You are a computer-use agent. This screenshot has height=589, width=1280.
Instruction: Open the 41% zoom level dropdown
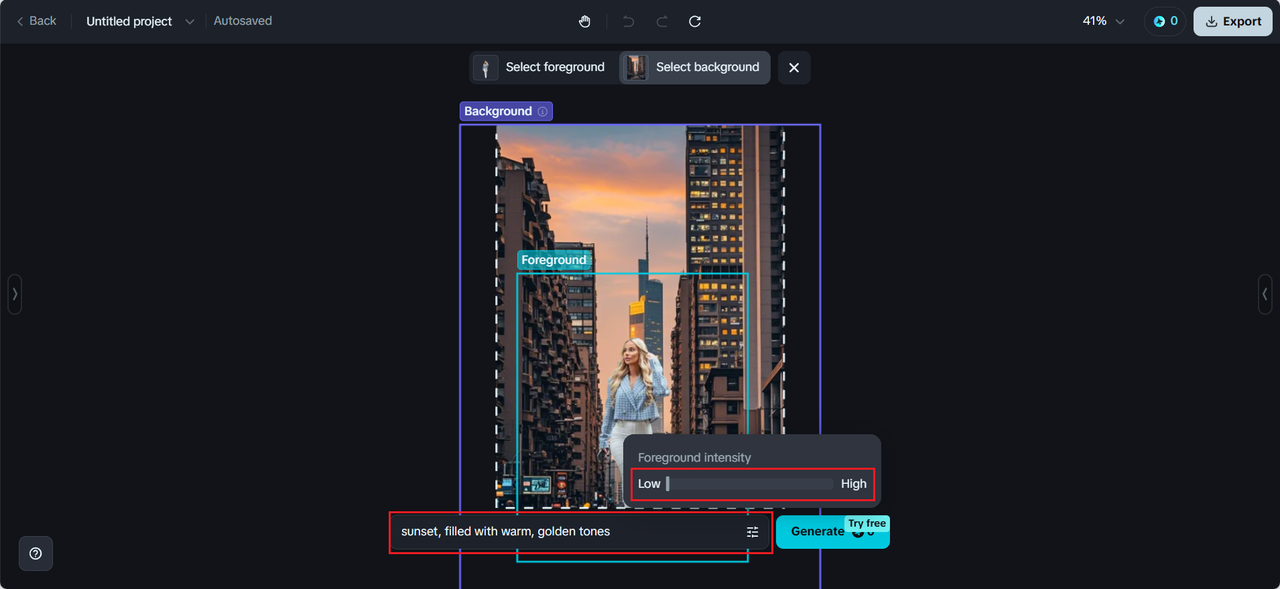1103,21
